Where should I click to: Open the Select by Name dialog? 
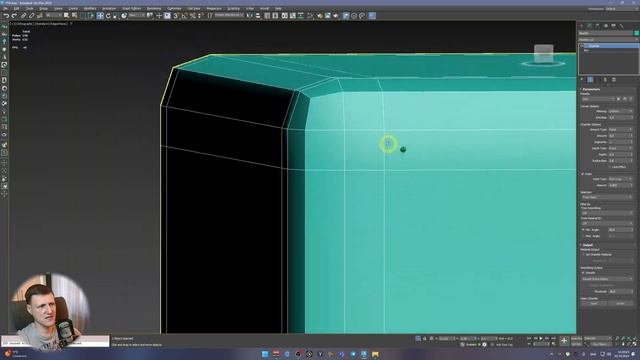(74, 16)
